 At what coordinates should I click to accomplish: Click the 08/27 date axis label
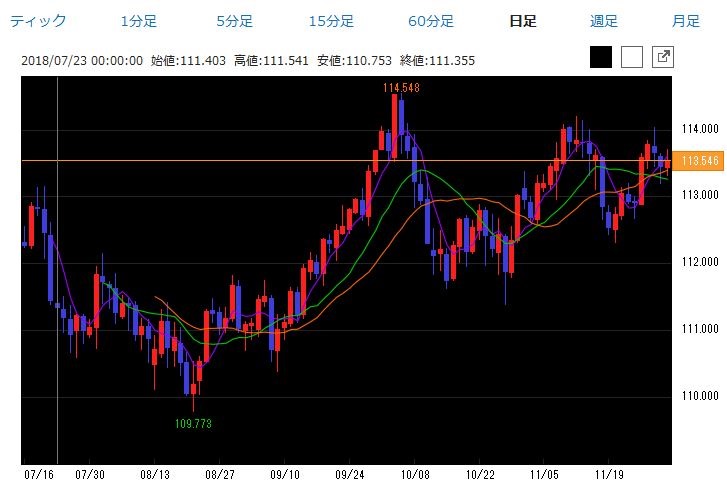pos(220,475)
